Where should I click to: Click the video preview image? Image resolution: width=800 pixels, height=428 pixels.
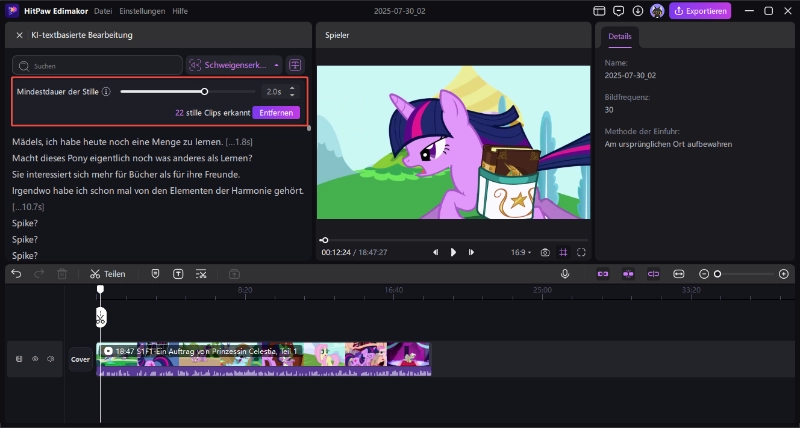tap(454, 142)
